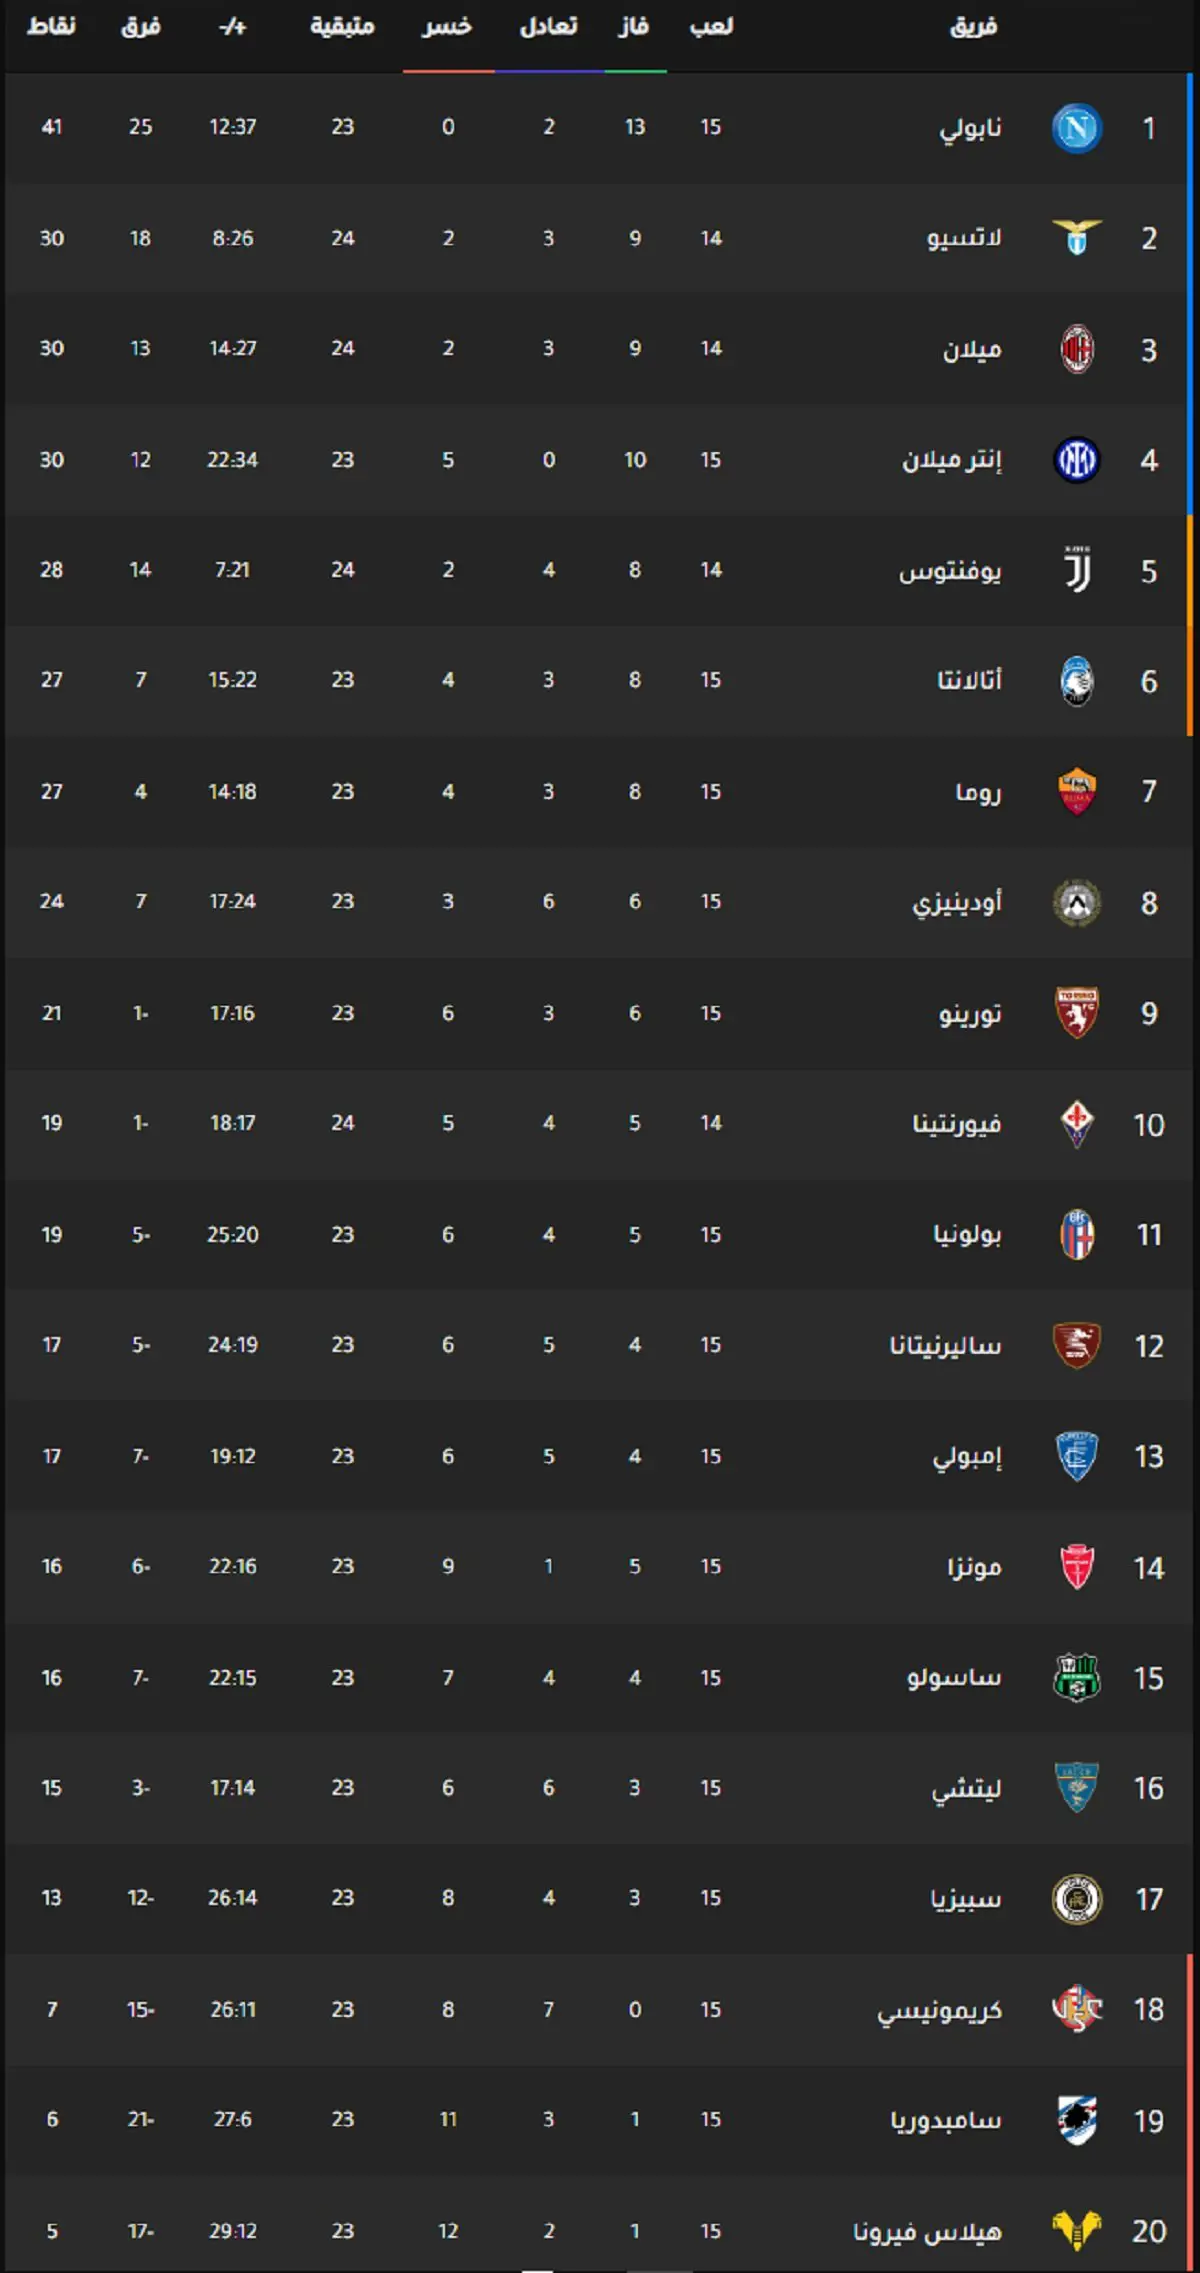Viewport: 1200px width, 2273px height.
Task: Click the Torino bull crest
Action: pos(1077,1013)
